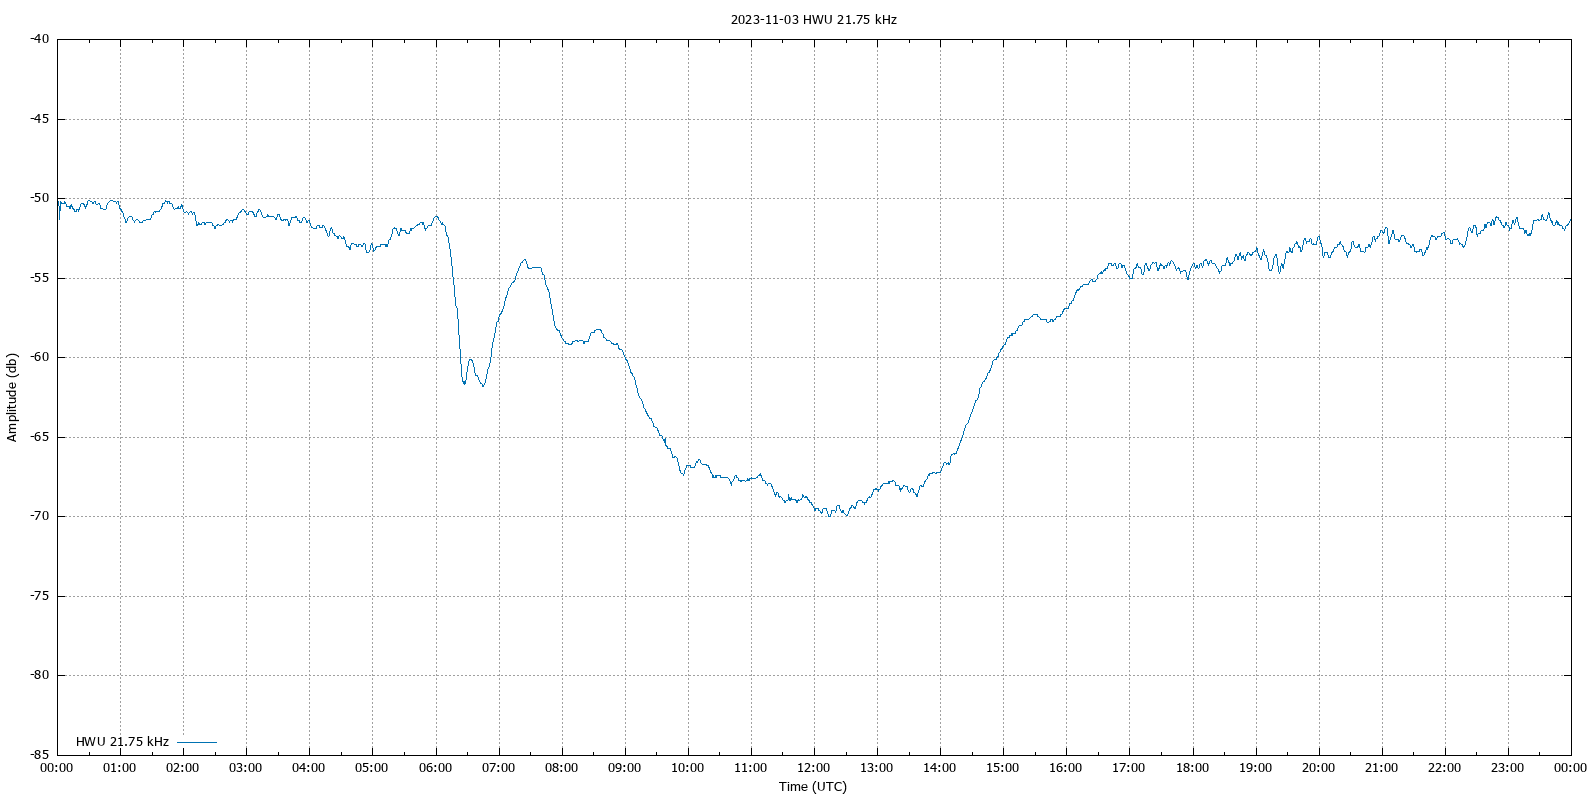1596x797 pixels.
Task: Click the 15:00 time tick label
Action: 1002,768
